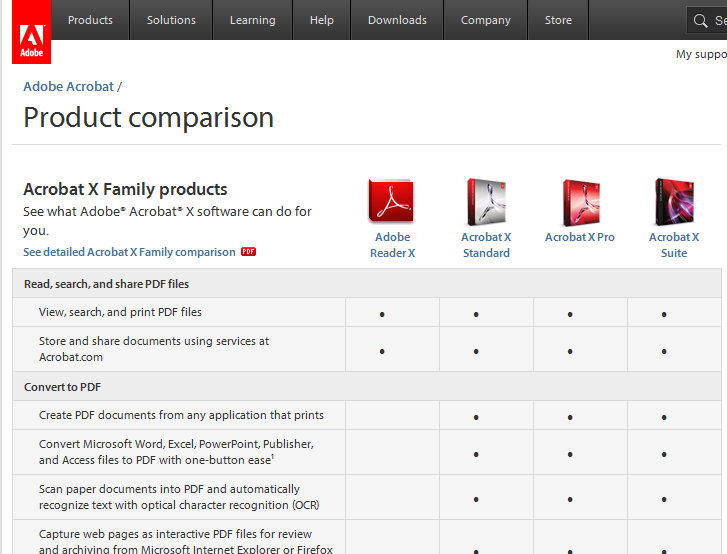The width and height of the screenshot is (727, 554).
Task: Click the Acrobat X Standard text link
Action: (x=486, y=245)
